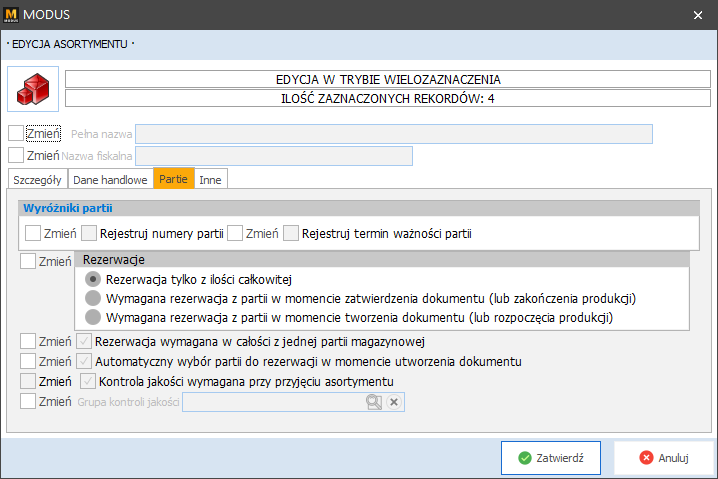Image resolution: width=718 pixels, height=479 pixels.
Task: Choose reservation at document zatwierdzenia option
Action: point(93,298)
